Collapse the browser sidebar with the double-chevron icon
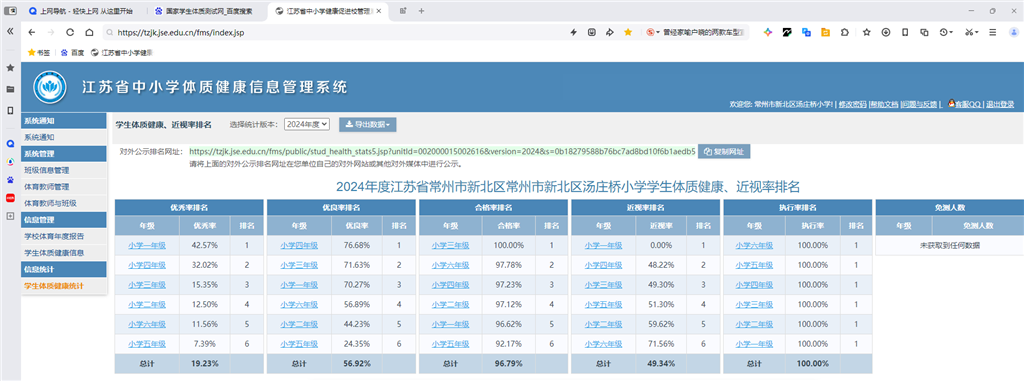Image resolution: width=1024 pixels, height=381 pixels. [x=10, y=31]
